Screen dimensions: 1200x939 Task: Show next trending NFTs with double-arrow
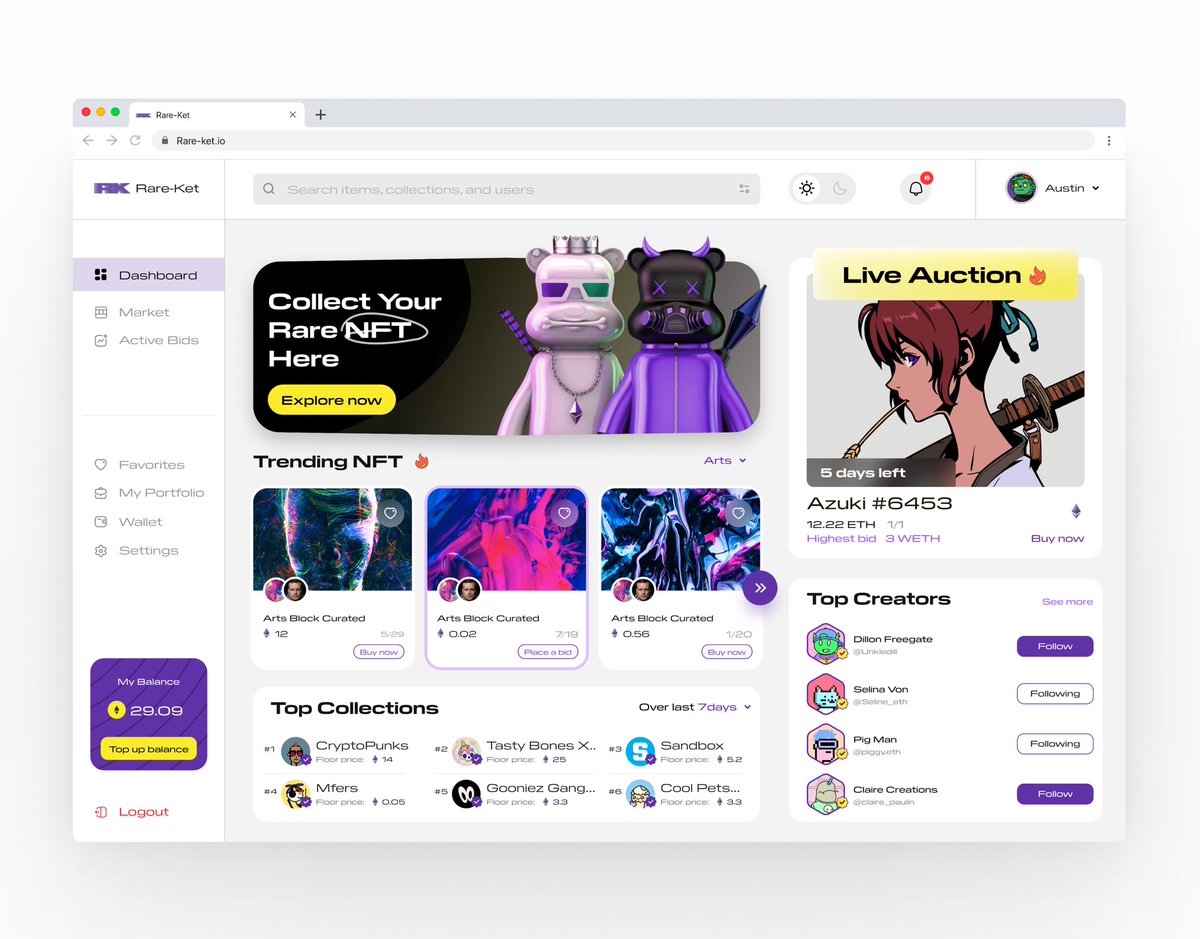[x=760, y=588]
